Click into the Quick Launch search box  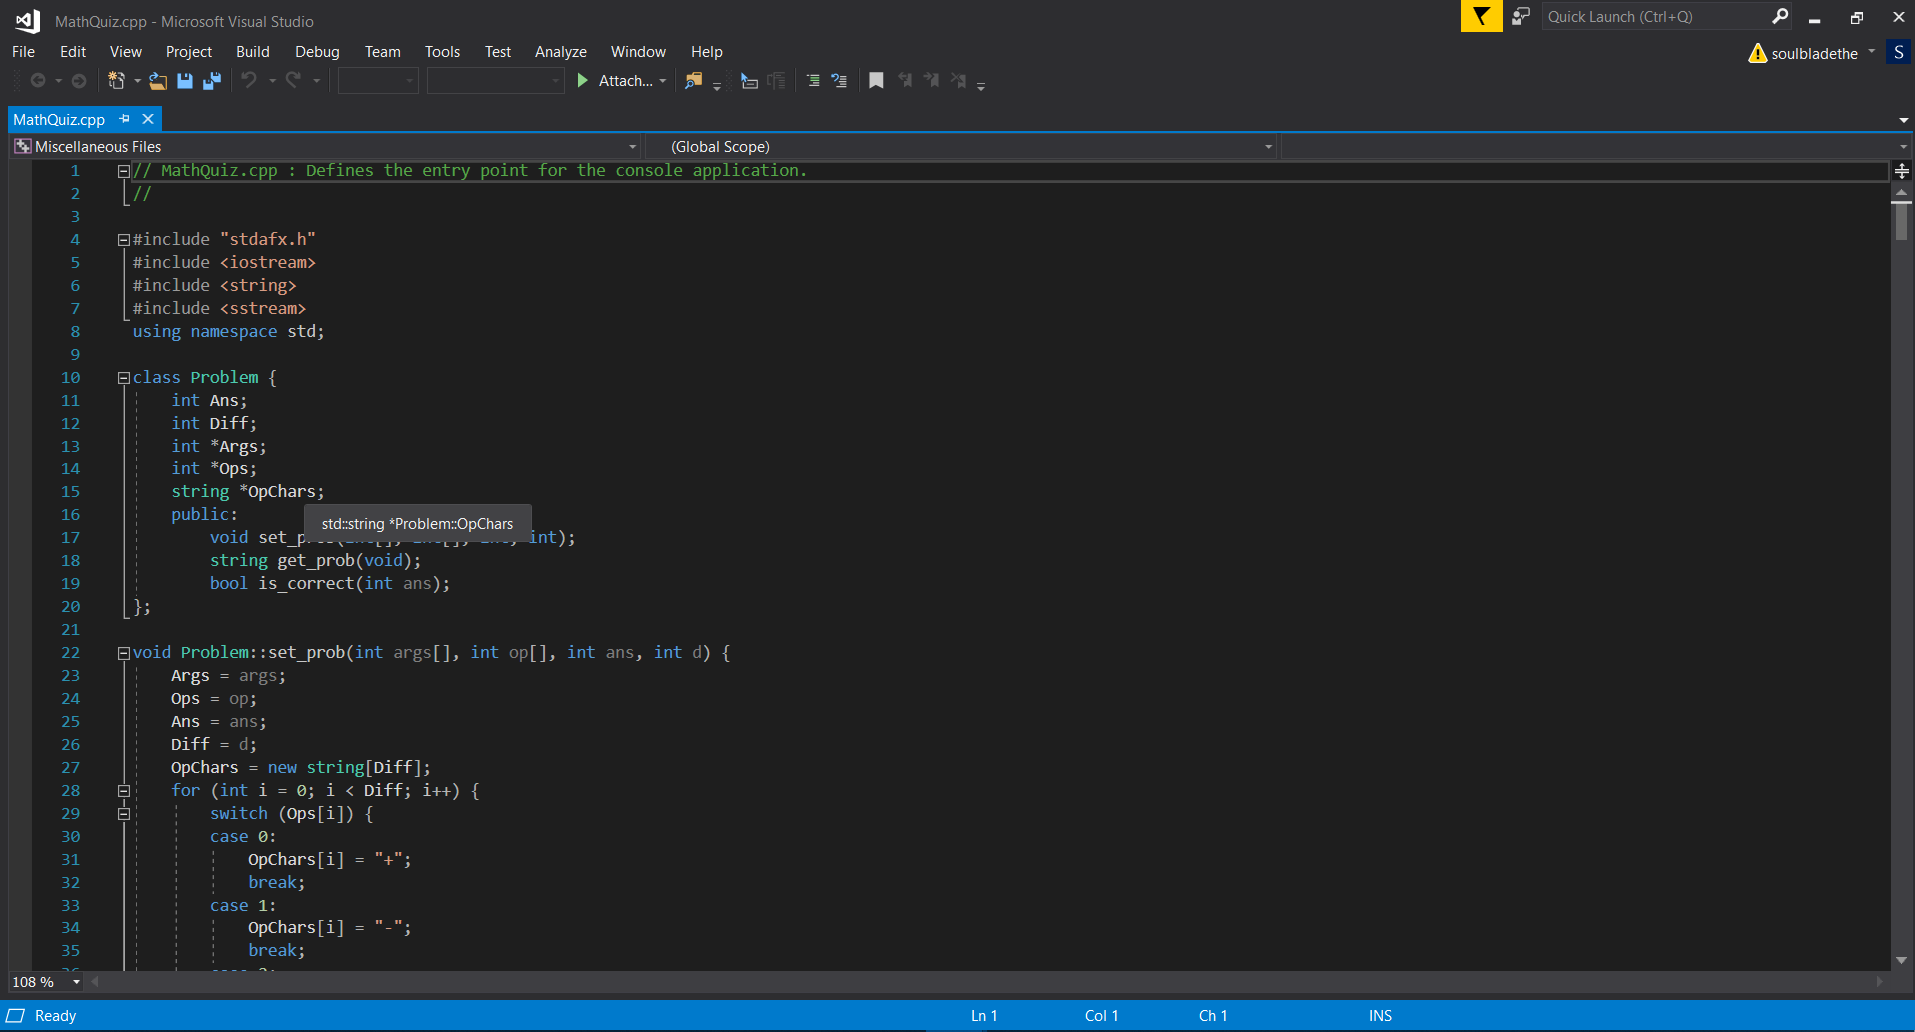pos(1655,17)
